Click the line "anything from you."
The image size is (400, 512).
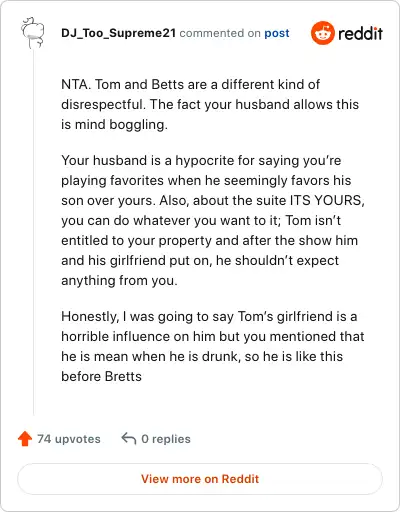point(119,281)
